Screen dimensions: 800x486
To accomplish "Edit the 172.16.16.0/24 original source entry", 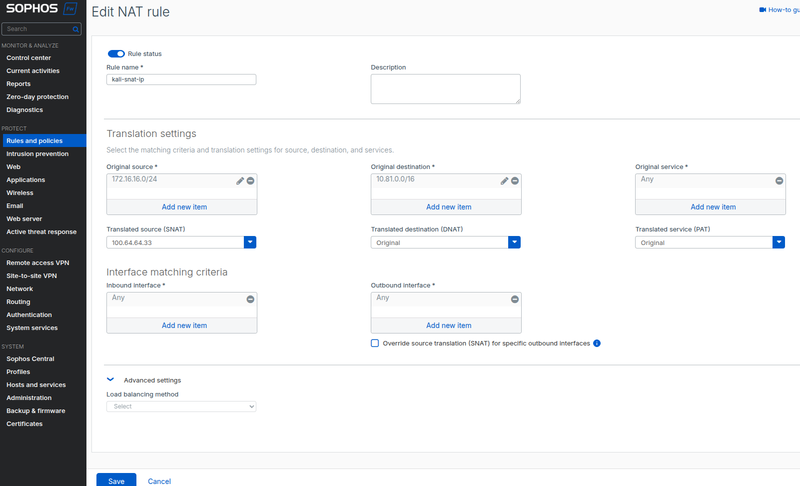I will (x=240, y=181).
